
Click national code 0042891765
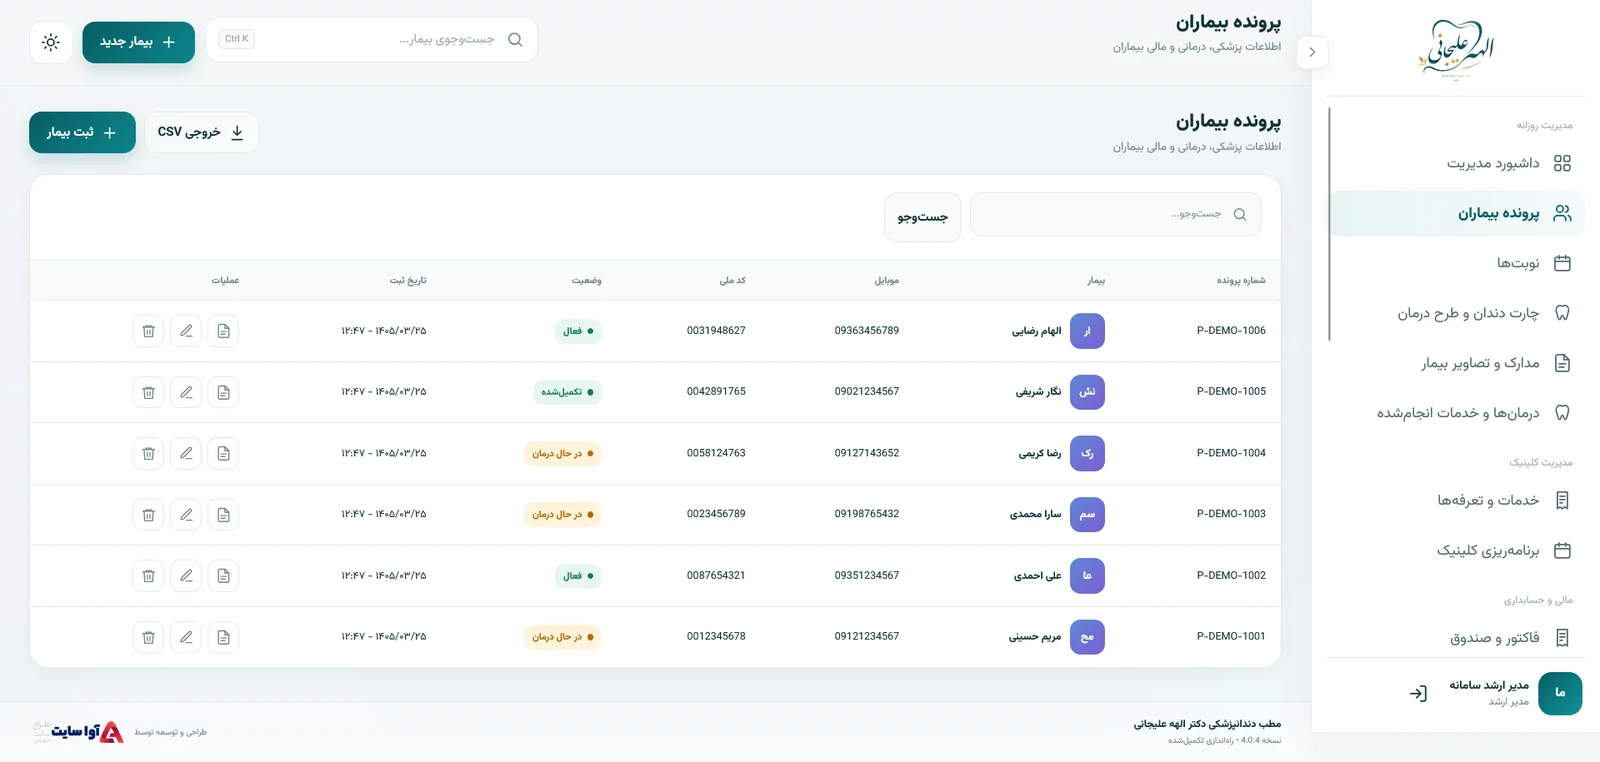coord(716,391)
